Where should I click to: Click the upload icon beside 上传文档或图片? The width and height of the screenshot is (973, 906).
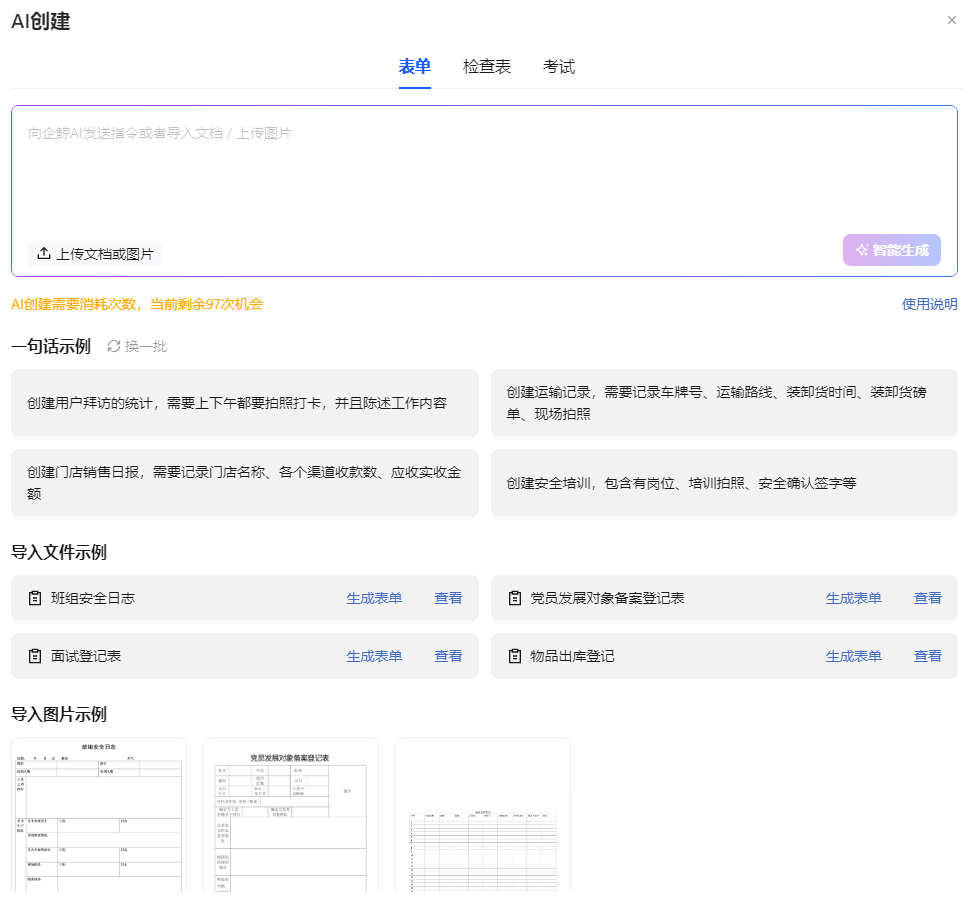44,254
